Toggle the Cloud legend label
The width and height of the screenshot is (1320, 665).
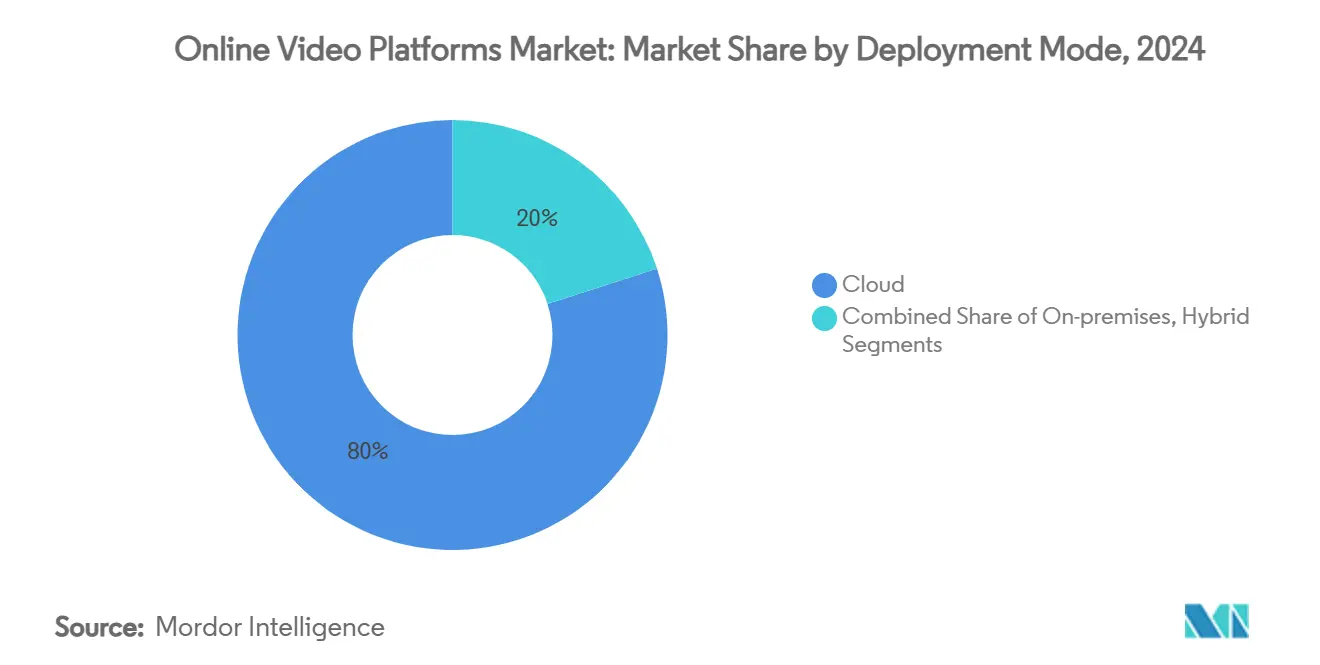[873, 285]
